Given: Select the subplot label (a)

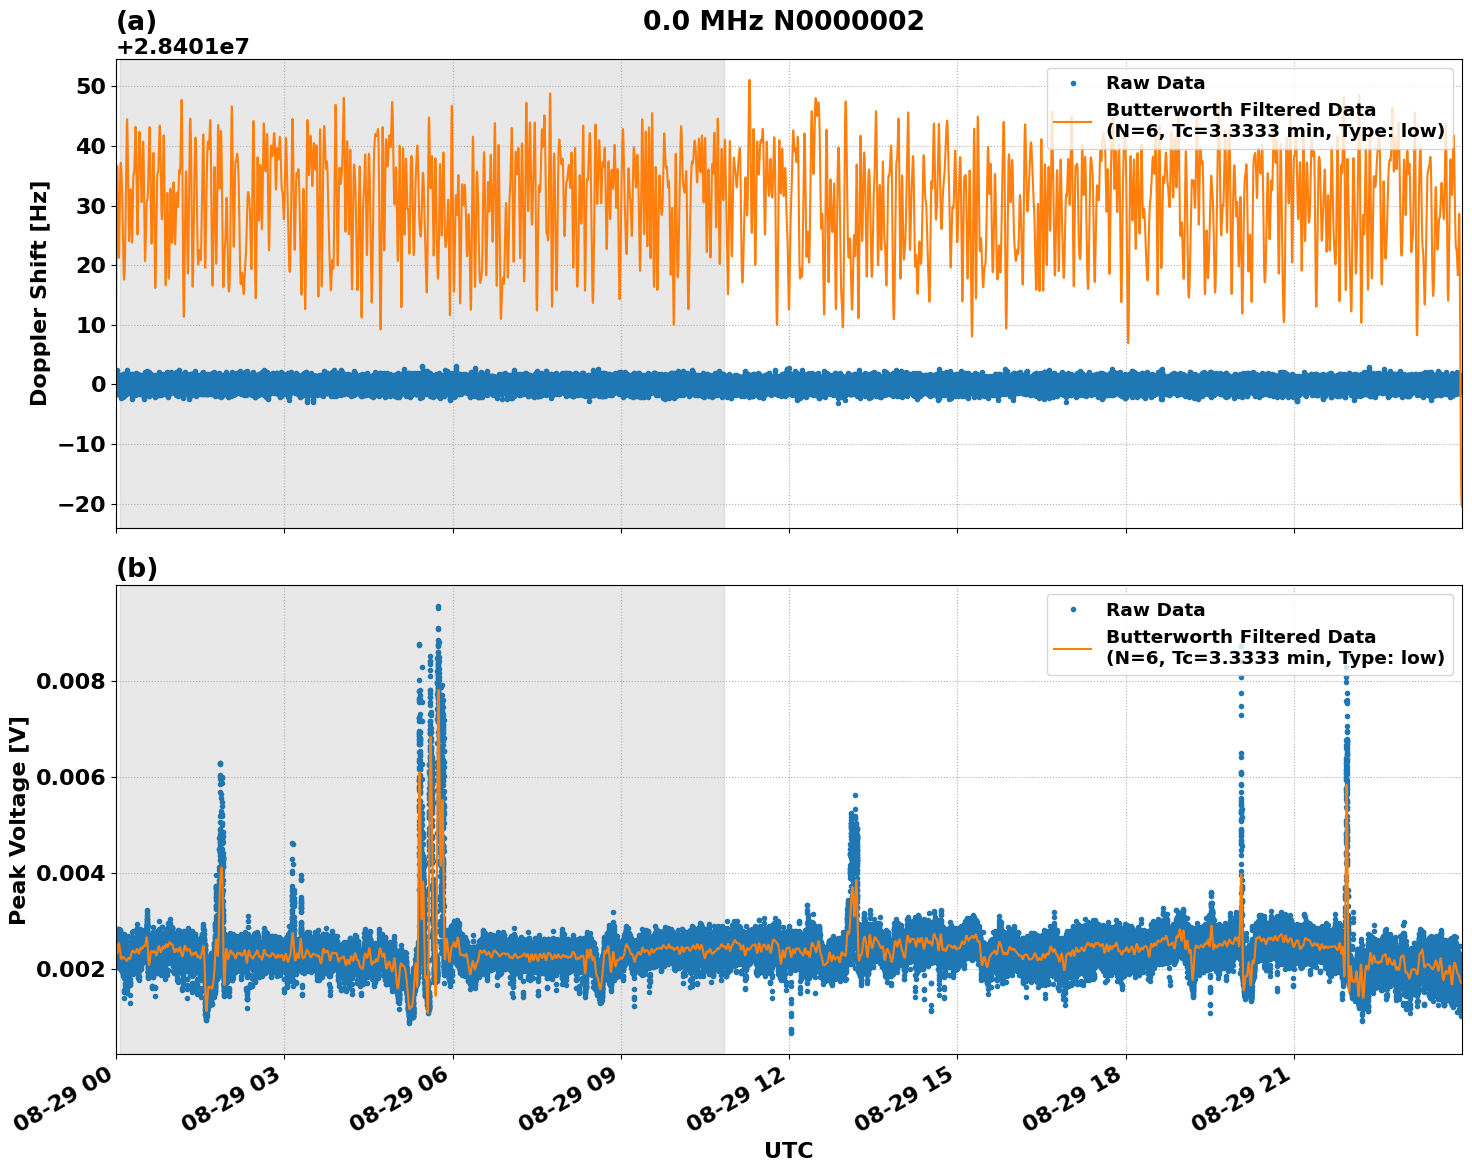Looking at the screenshot, I should point(138,18).
